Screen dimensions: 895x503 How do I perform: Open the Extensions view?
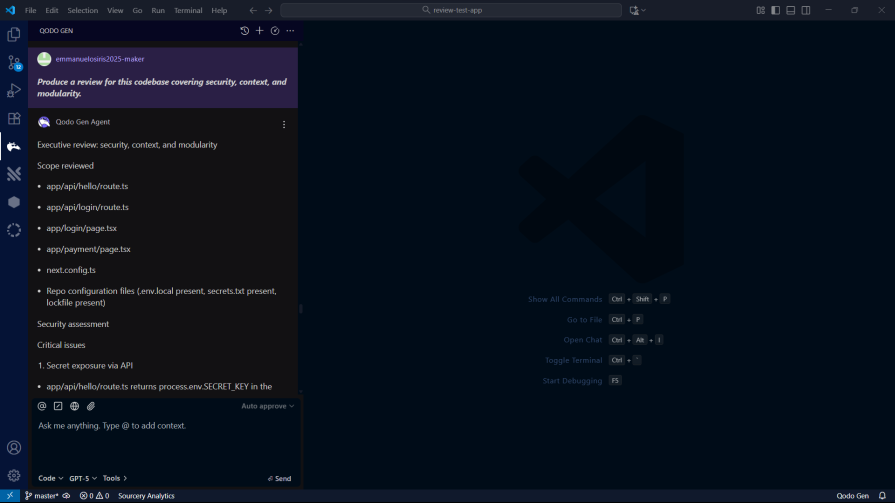click(x=14, y=118)
